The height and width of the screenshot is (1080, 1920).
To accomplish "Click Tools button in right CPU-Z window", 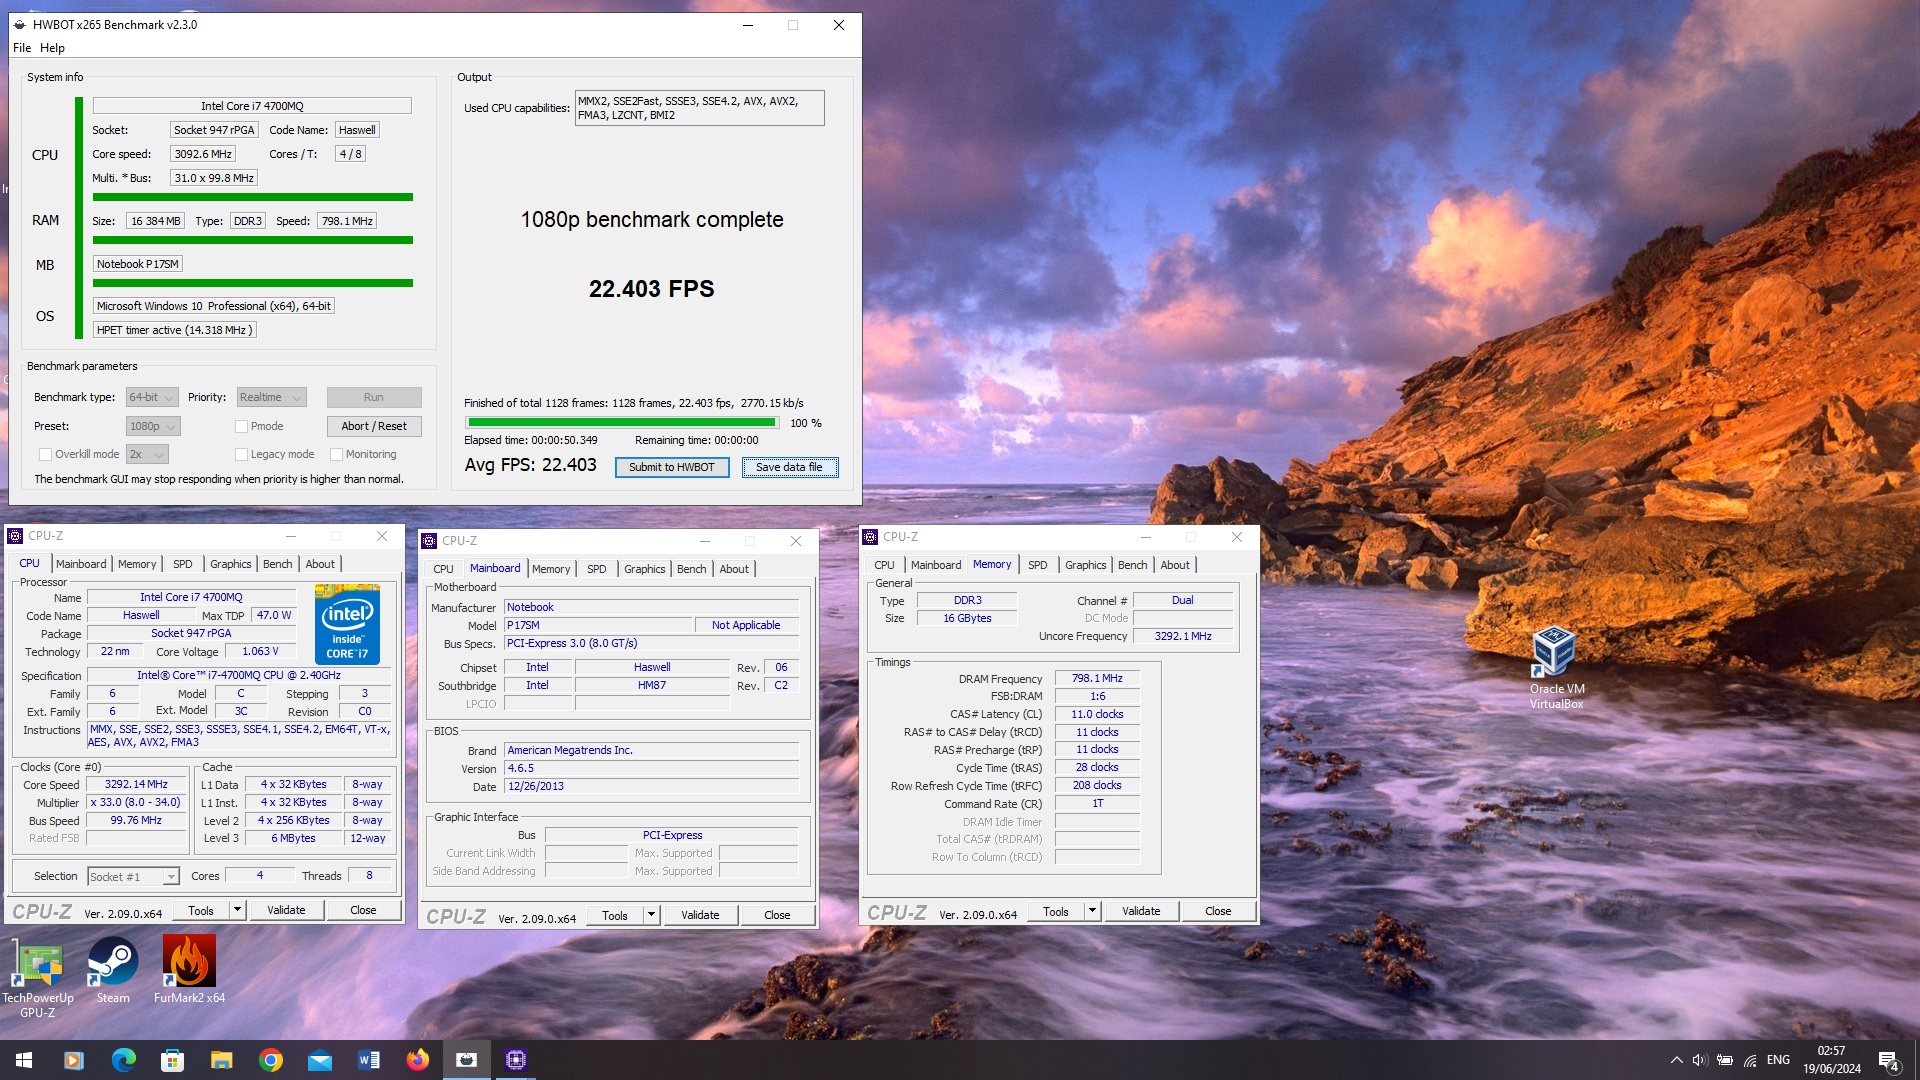I will 1055,911.
